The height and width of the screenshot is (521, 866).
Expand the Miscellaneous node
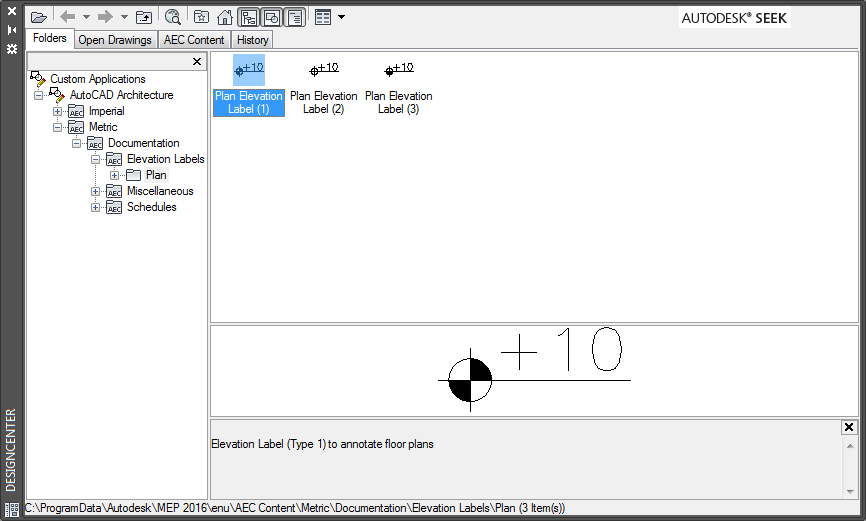pyautogui.click(x=96, y=192)
